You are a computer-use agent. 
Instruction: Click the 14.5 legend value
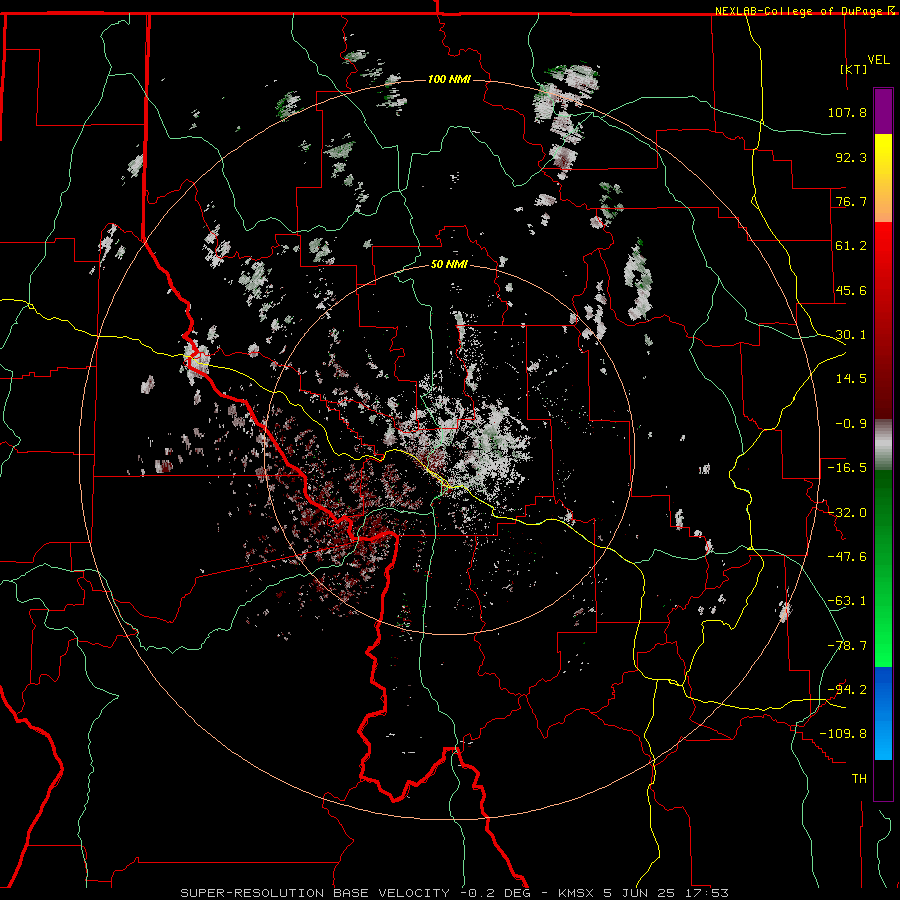pos(851,379)
